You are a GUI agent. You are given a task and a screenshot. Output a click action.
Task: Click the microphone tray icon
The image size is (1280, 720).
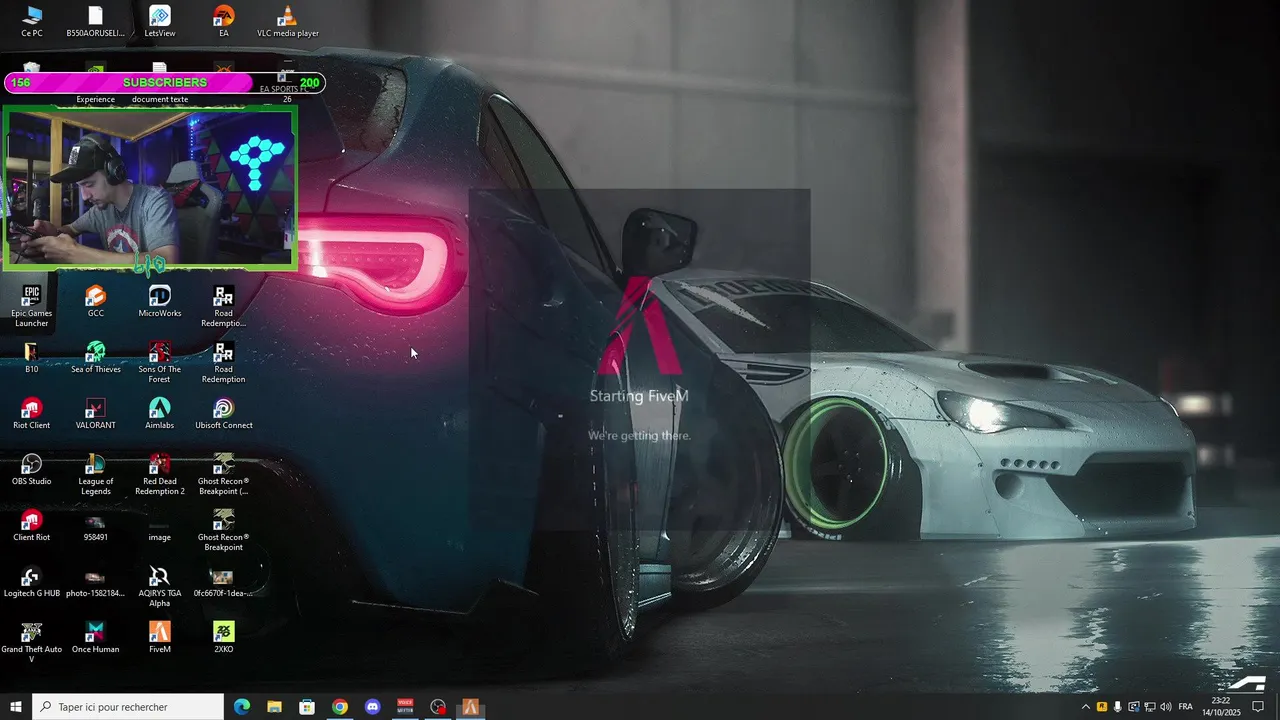tap(1118, 707)
